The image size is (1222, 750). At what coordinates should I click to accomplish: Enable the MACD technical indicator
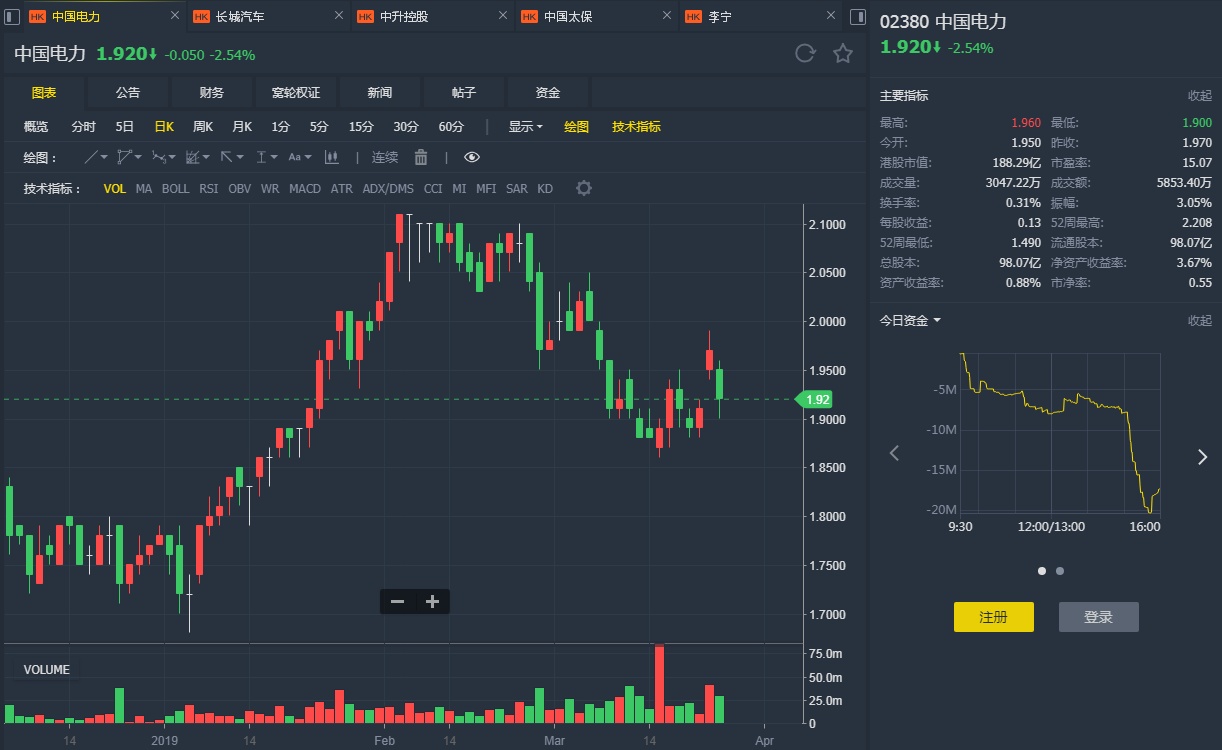305,189
